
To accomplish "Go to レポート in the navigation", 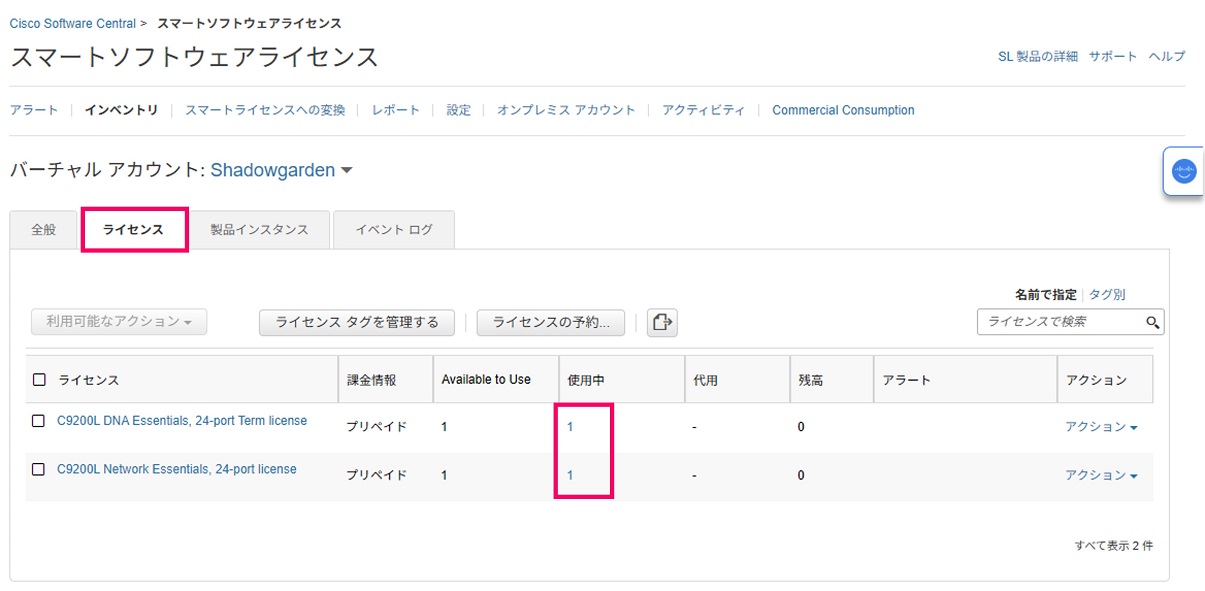I will click(x=396, y=110).
